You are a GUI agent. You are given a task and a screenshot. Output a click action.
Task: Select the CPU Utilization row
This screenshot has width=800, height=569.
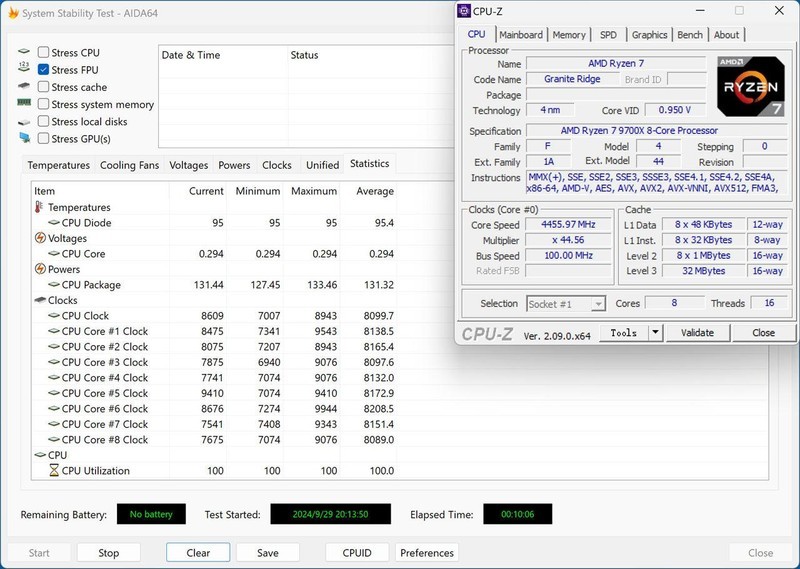pyautogui.click(x=214, y=471)
